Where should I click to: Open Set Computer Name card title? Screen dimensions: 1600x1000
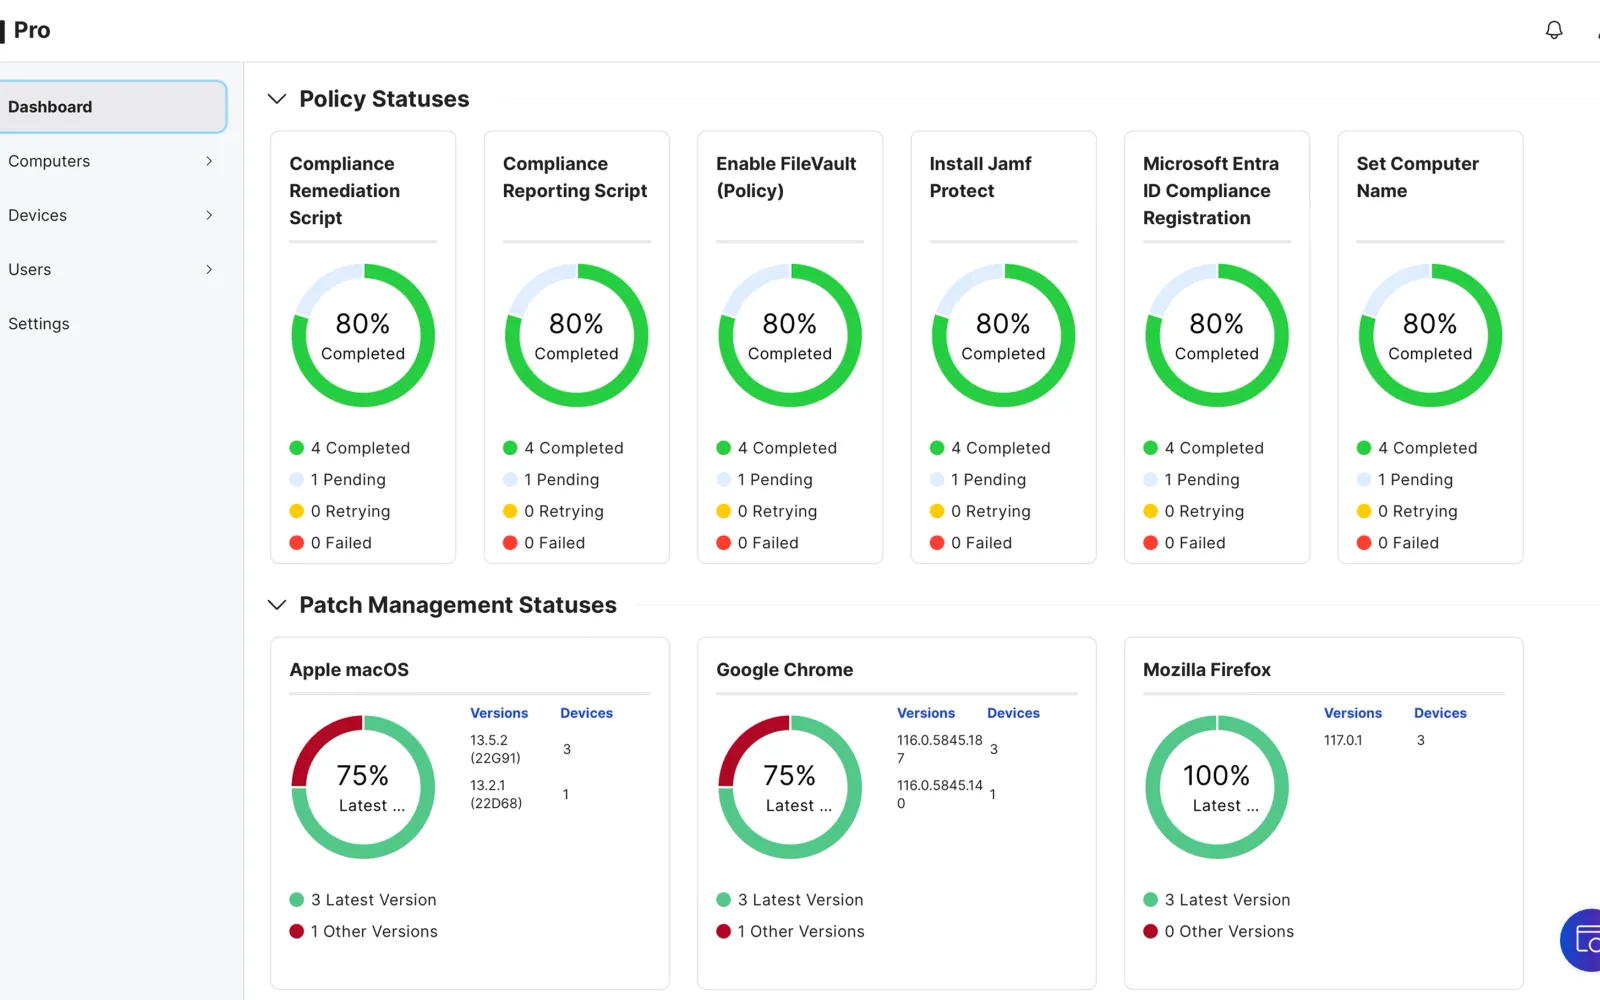[x=1417, y=177]
